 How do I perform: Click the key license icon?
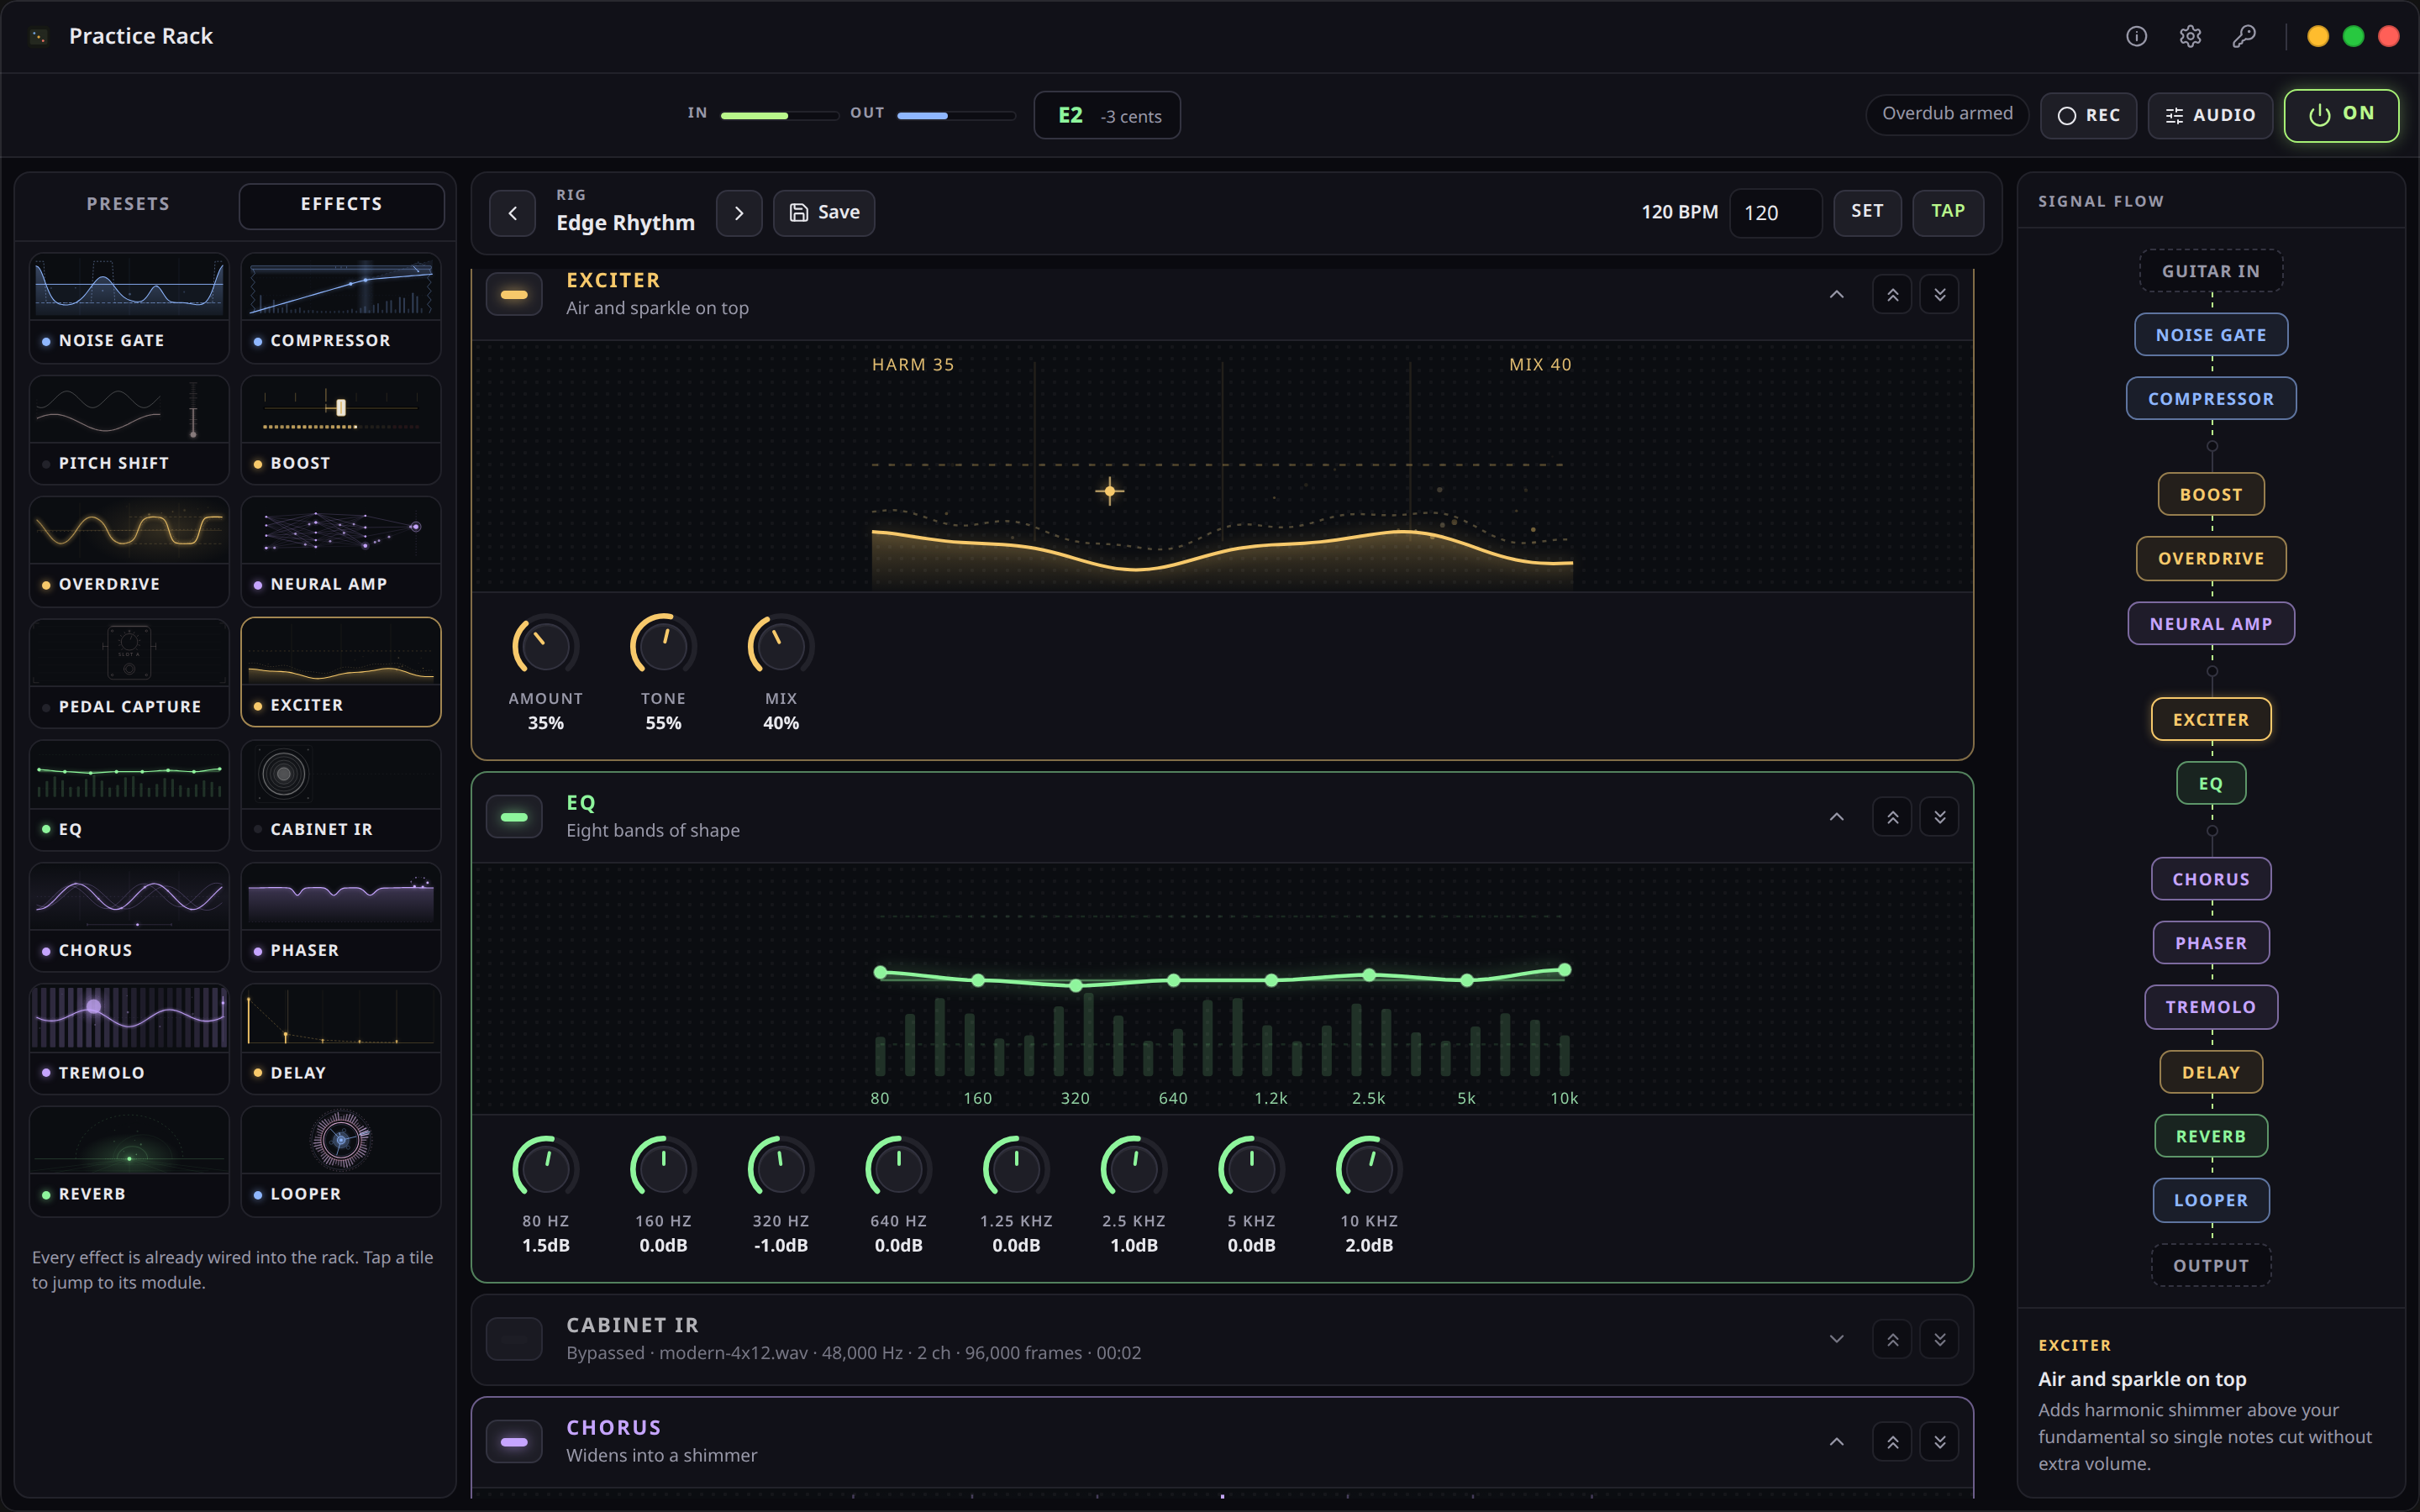tap(2244, 36)
